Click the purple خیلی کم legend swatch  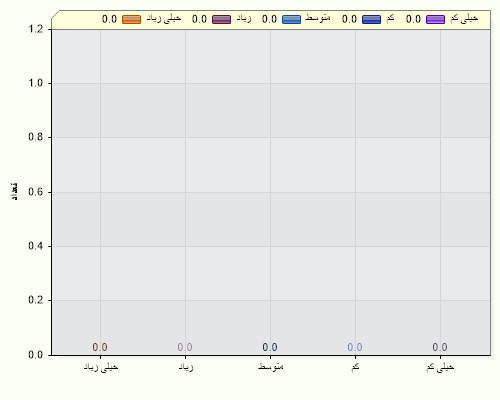[435, 19]
